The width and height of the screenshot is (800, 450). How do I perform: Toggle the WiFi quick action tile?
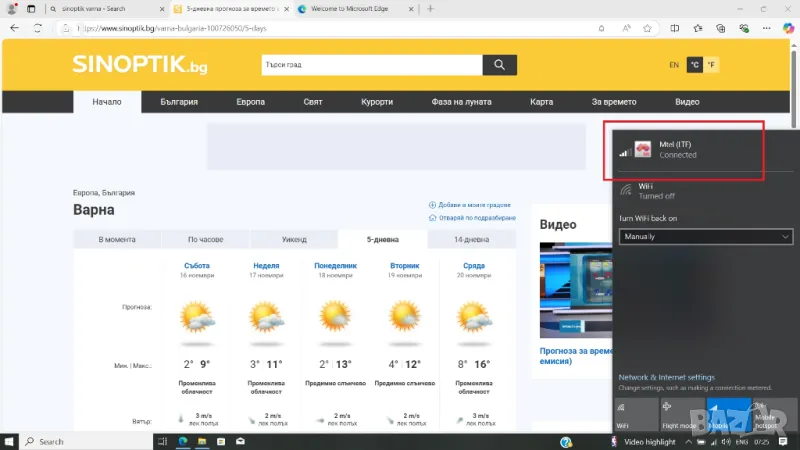click(635, 415)
